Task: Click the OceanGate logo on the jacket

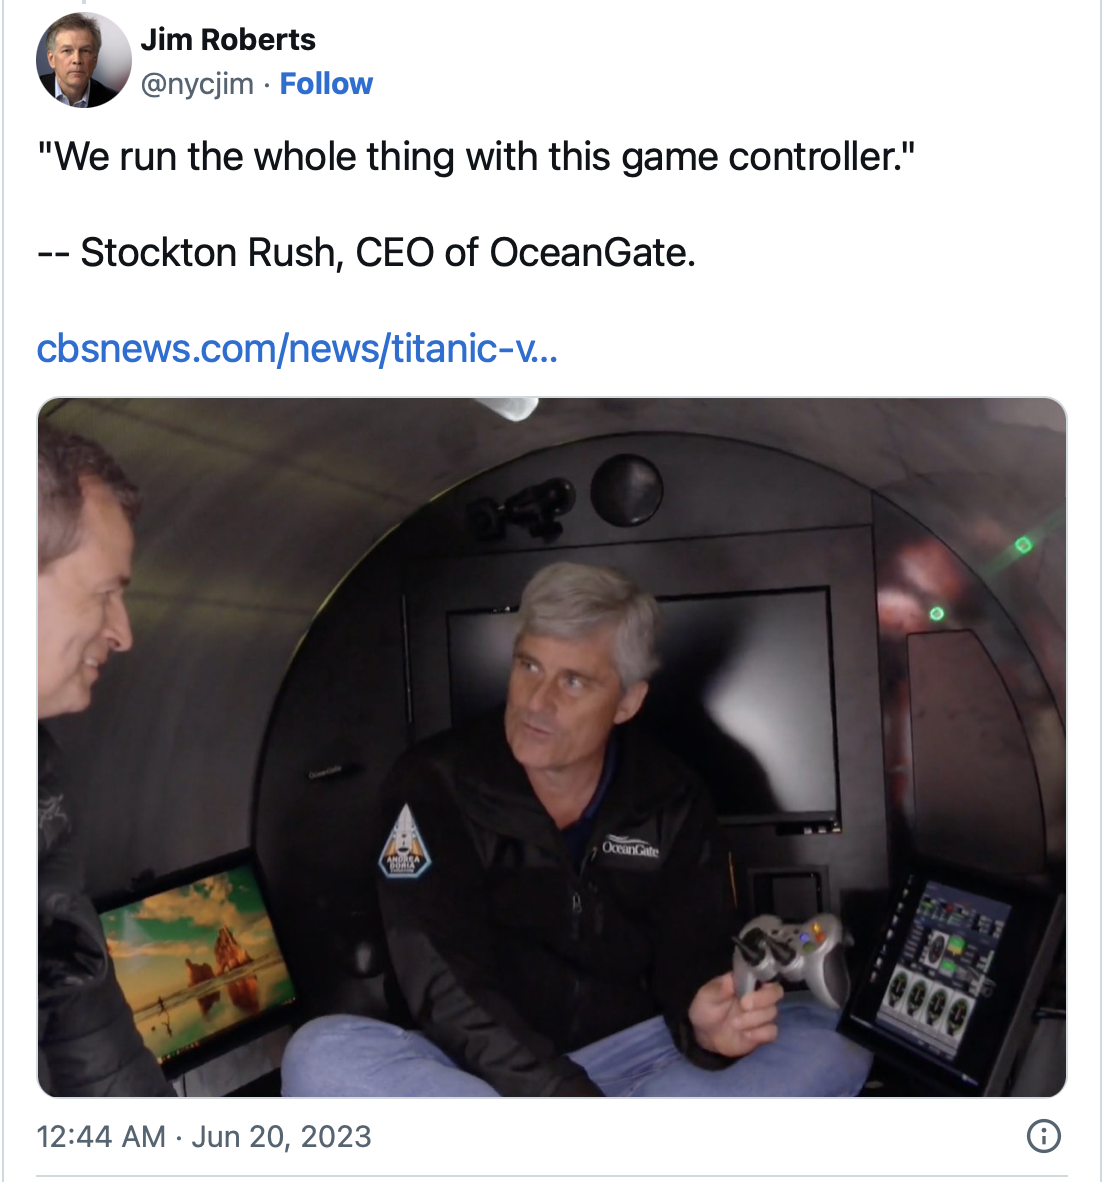Action: [x=630, y=846]
